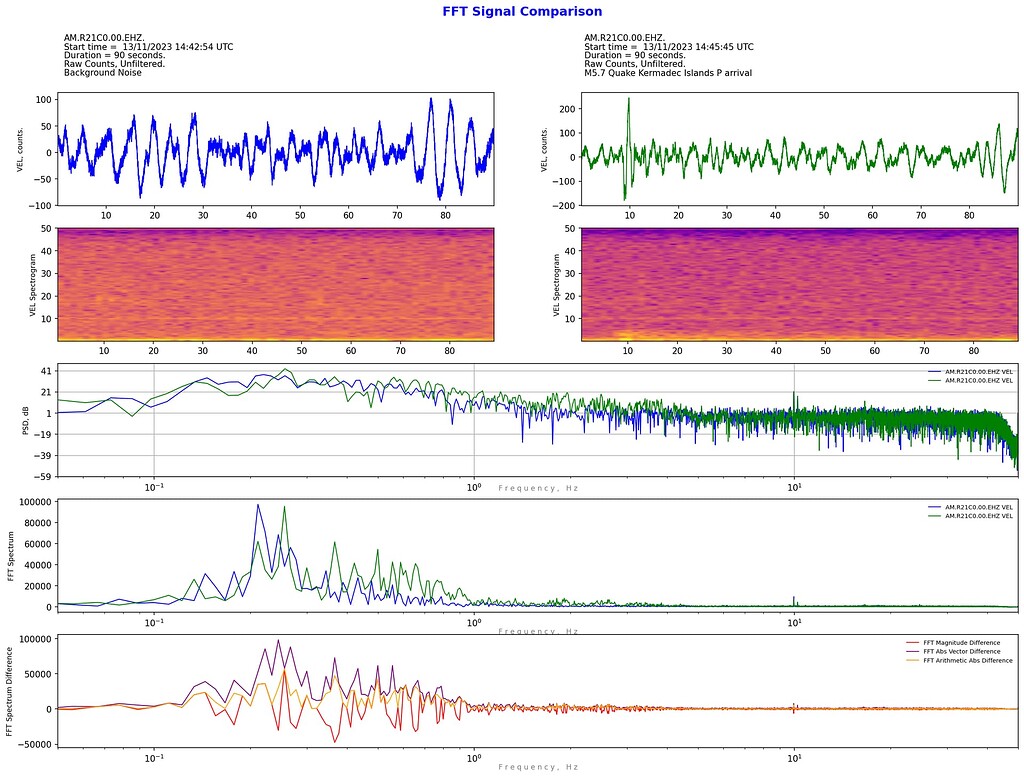Screen dimensions: 1024x777
Task: Click the Background Noise header line
Action: (103, 73)
